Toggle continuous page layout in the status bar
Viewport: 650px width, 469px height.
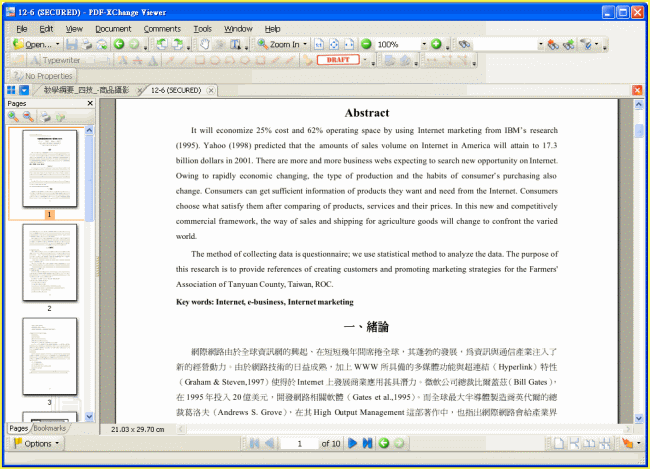click(575, 443)
